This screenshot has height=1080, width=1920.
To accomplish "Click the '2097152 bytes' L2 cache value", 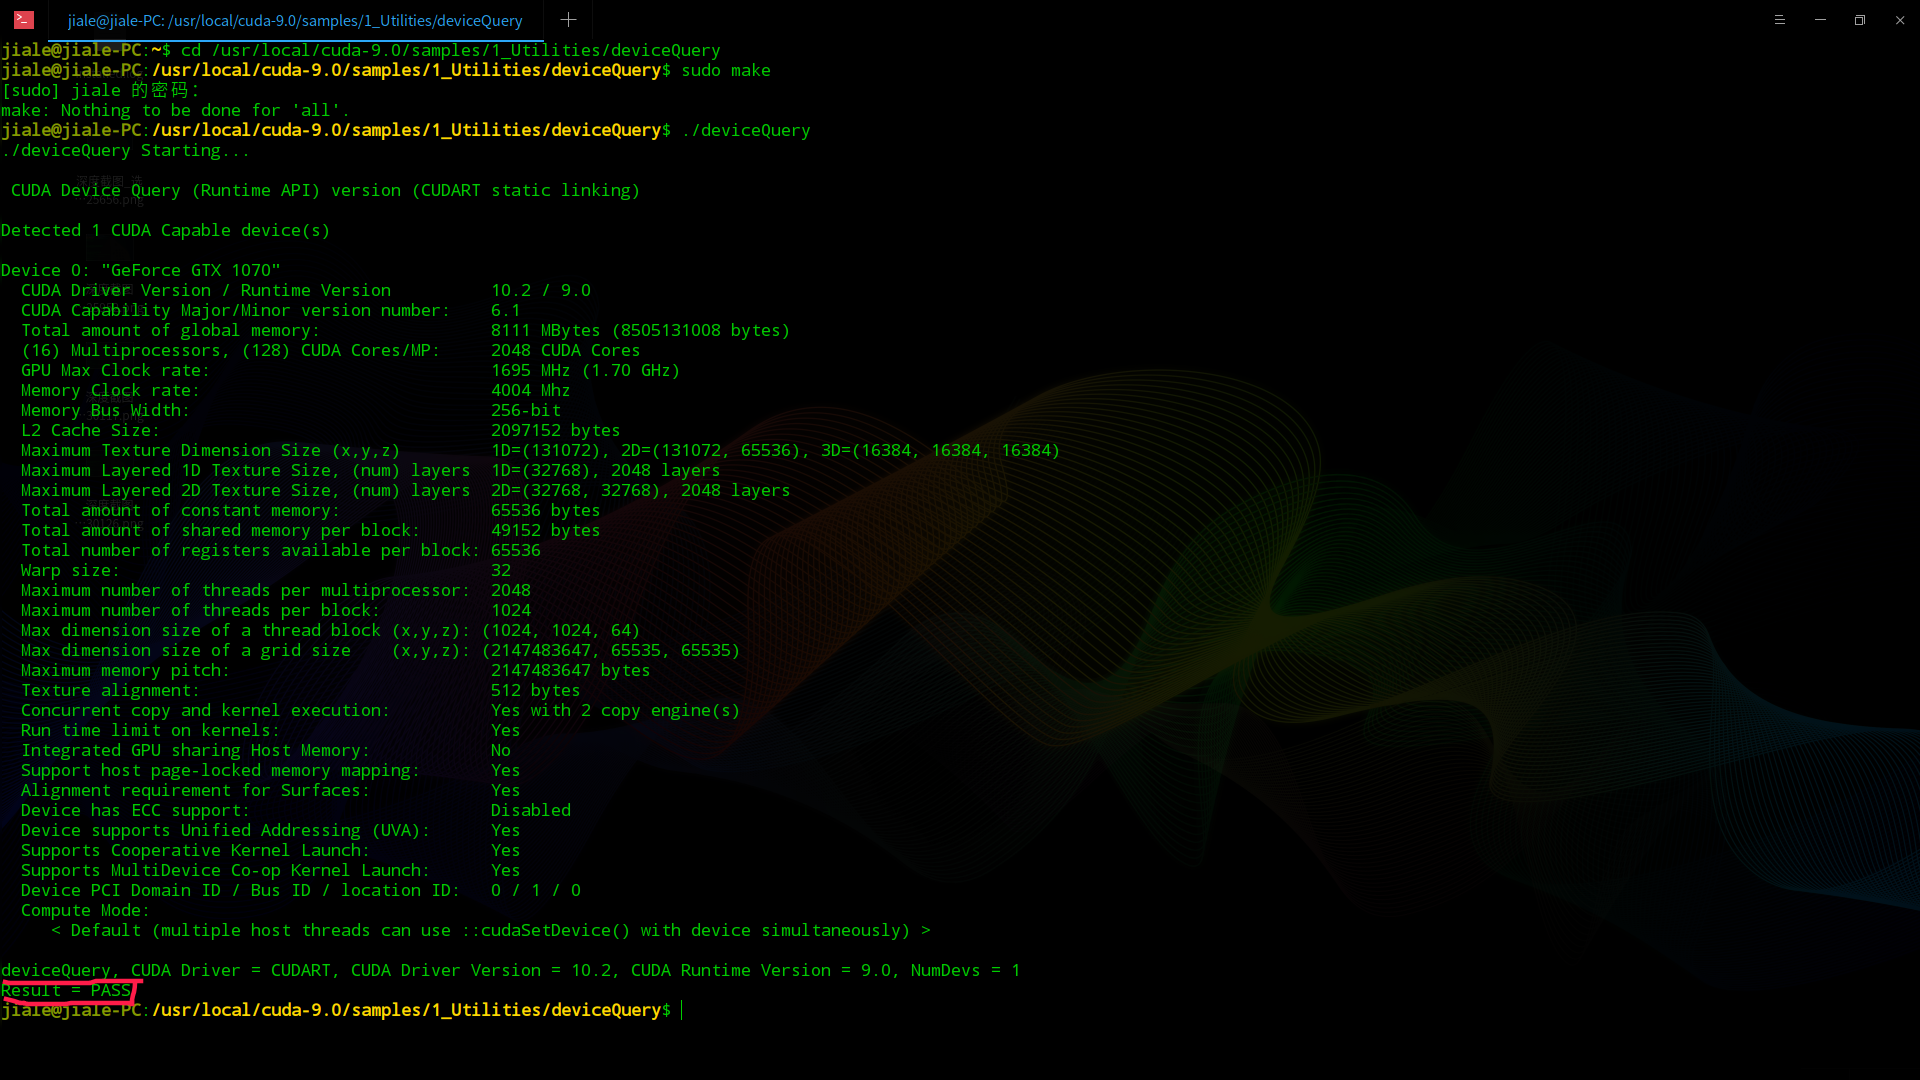I will tap(556, 430).
